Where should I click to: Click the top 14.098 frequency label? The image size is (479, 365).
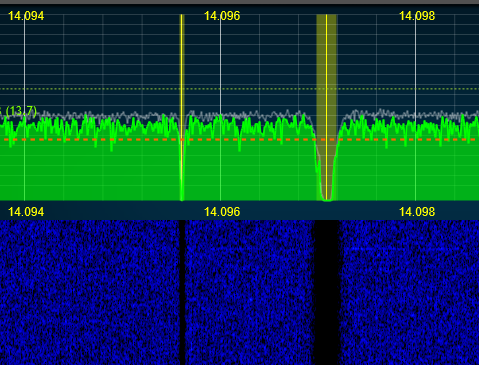[417, 16]
